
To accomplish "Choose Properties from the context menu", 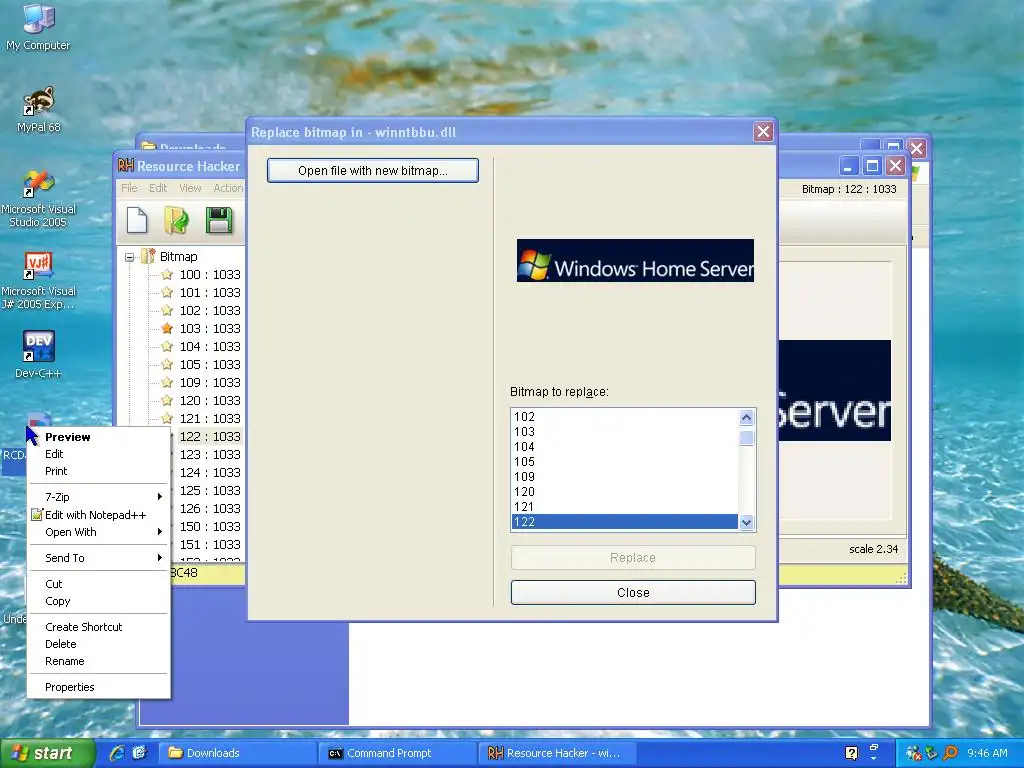I will (99, 687).
